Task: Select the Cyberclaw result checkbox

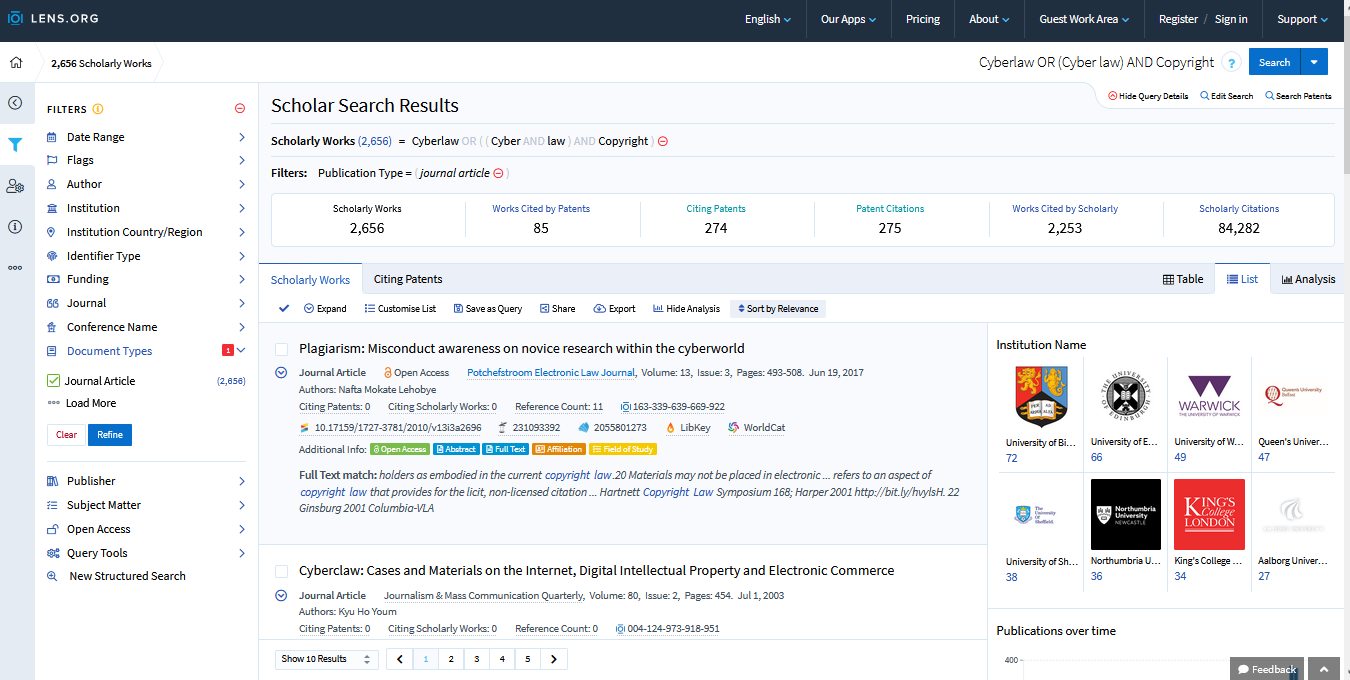Action: (281, 571)
